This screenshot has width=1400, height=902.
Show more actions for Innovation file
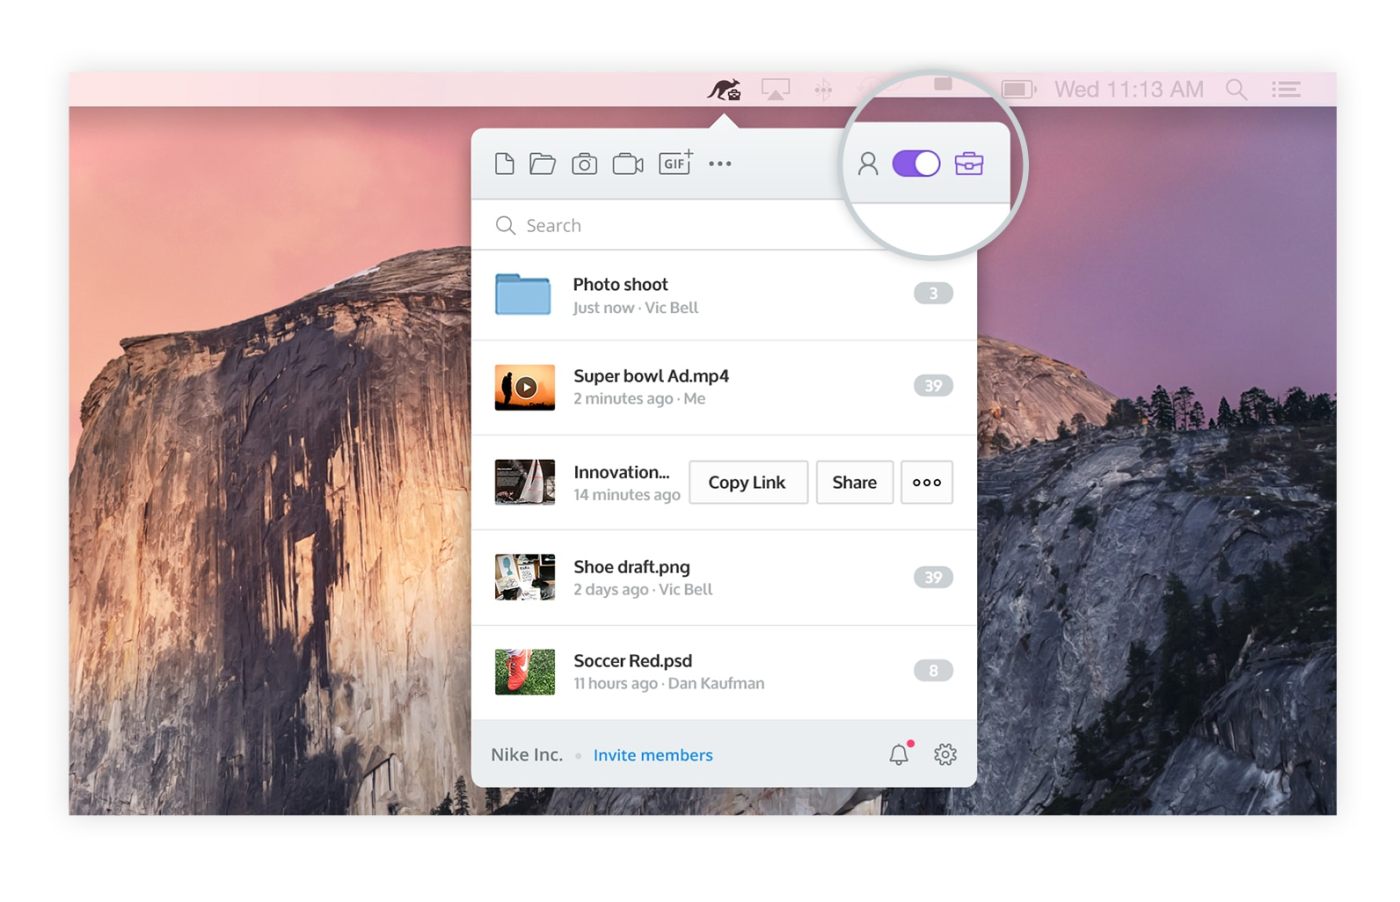pyautogui.click(x=926, y=482)
